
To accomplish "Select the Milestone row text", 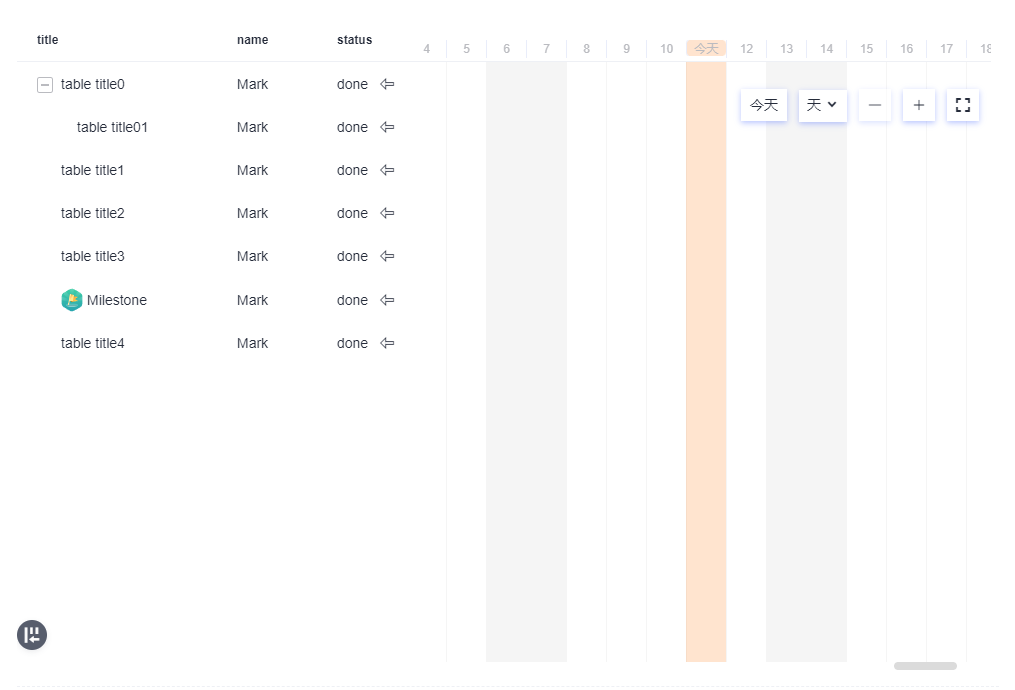I will (x=117, y=300).
